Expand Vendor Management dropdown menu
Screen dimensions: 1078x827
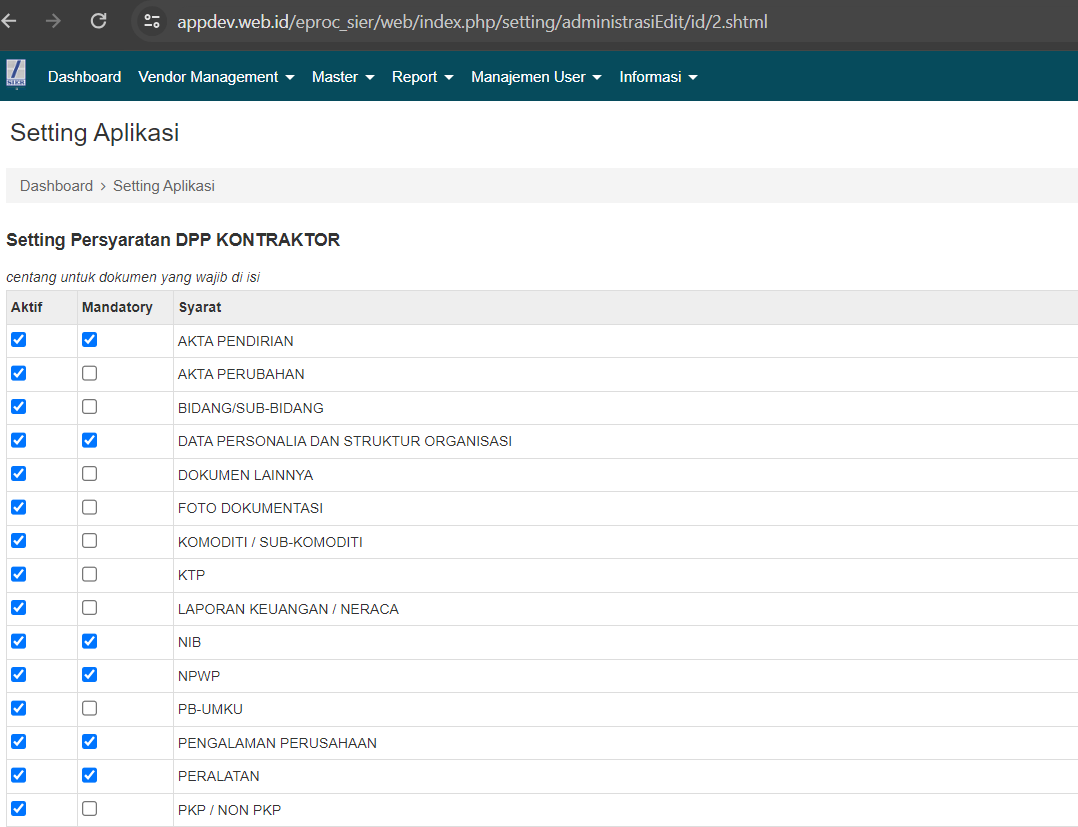pos(216,77)
